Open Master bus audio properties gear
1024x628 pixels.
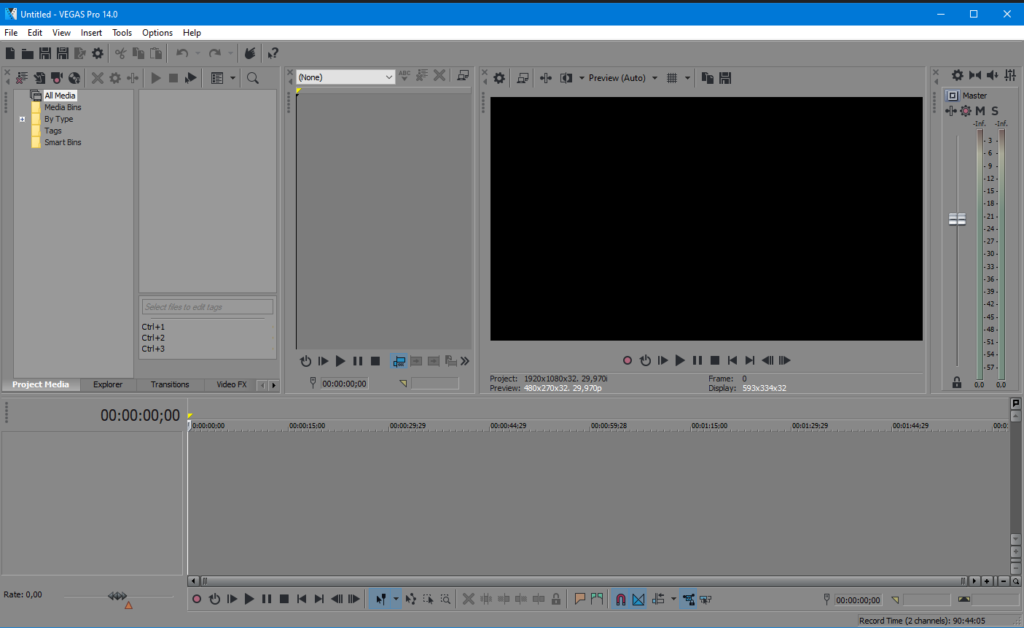click(x=957, y=76)
